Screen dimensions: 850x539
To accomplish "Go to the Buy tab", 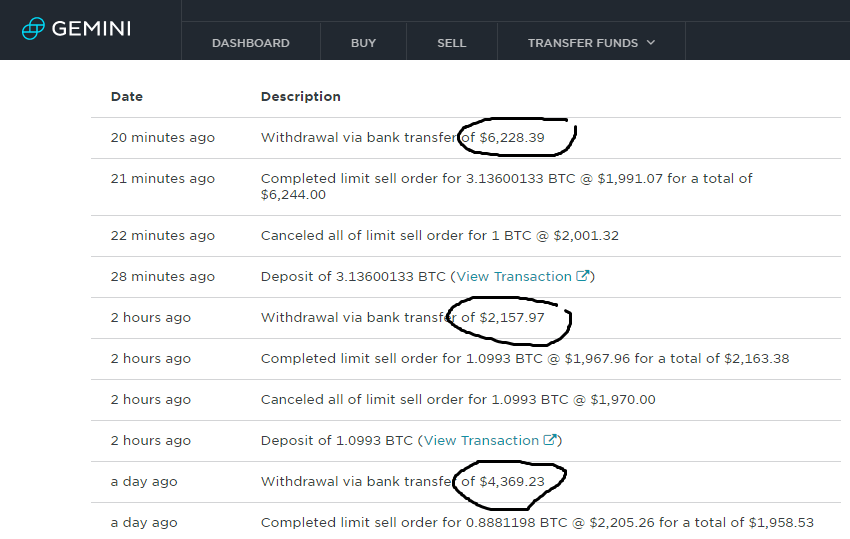I will 363,43.
